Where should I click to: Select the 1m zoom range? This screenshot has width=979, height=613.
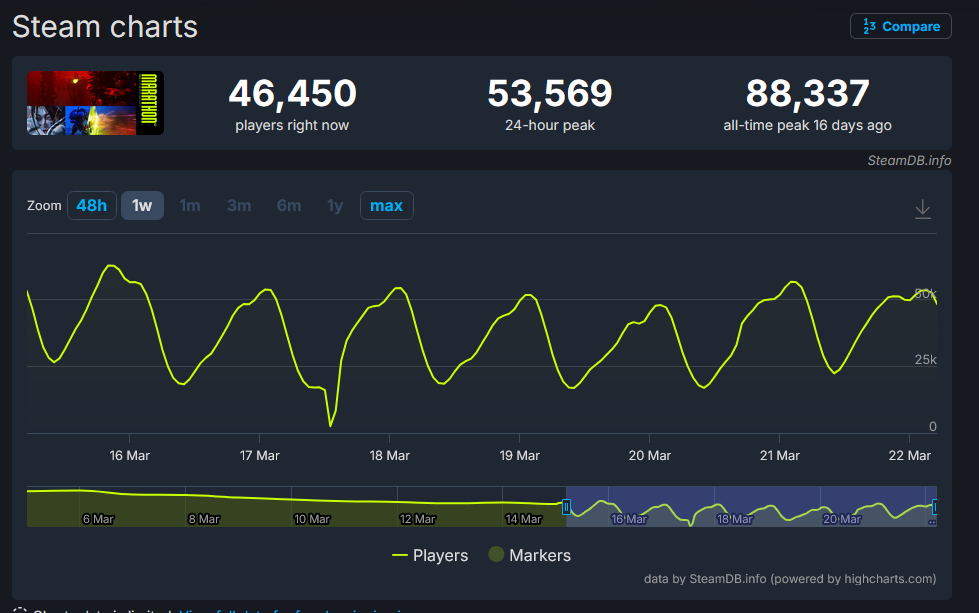(190, 205)
